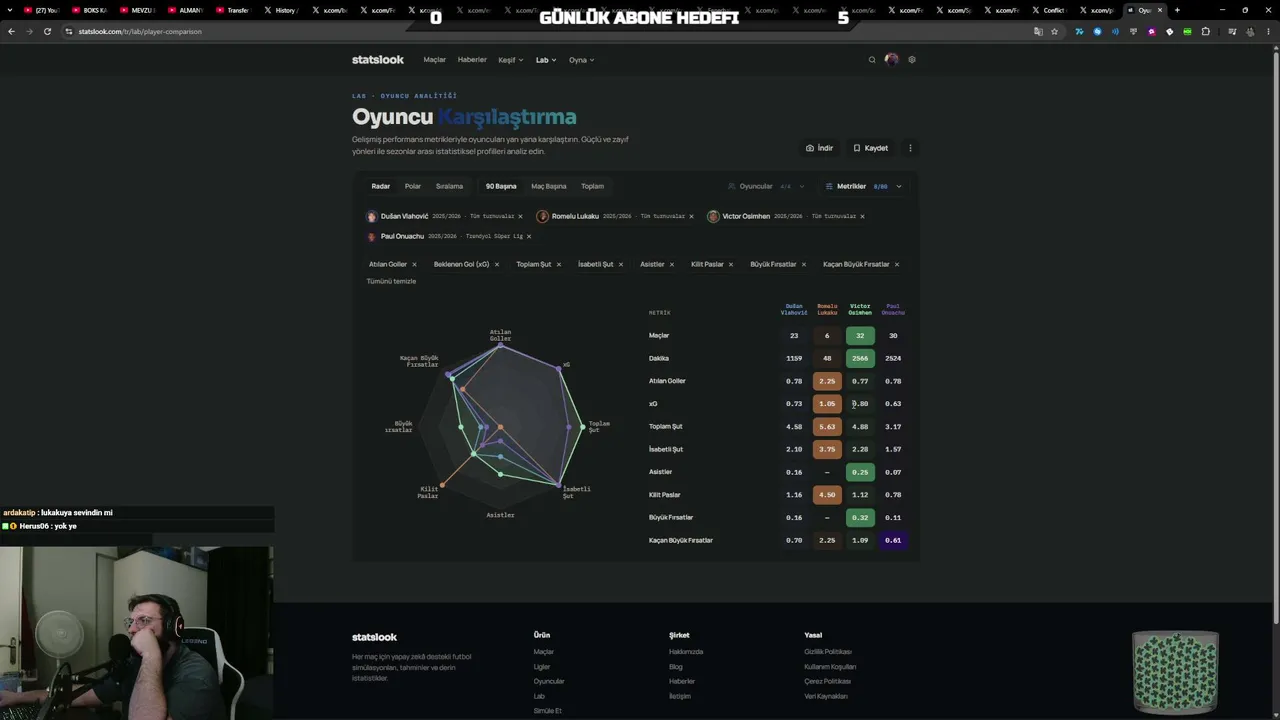1280x720 pixels.
Task: Remove Romelu Lukaku from the comparison
Action: coord(691,216)
